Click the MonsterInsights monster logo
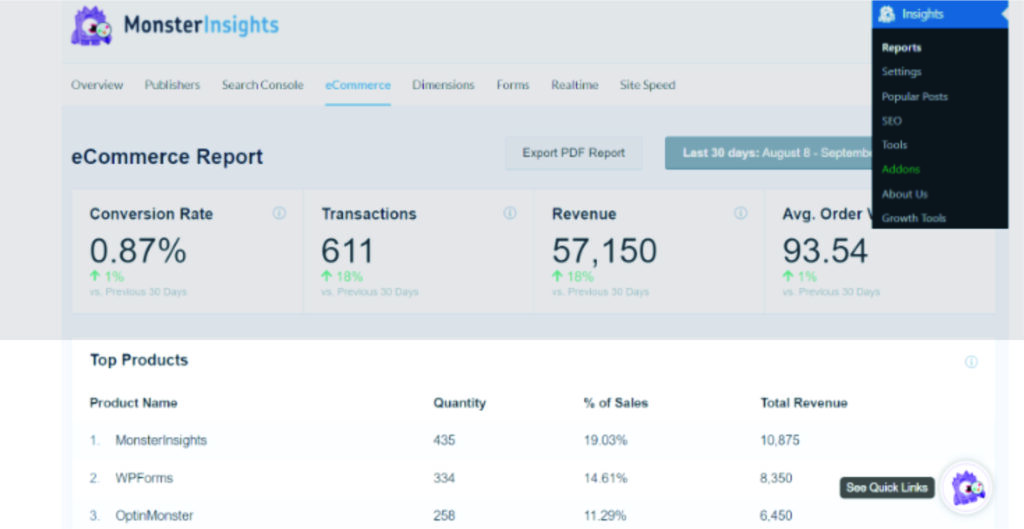Screen dimensions: 1024x529 [x=91, y=26]
